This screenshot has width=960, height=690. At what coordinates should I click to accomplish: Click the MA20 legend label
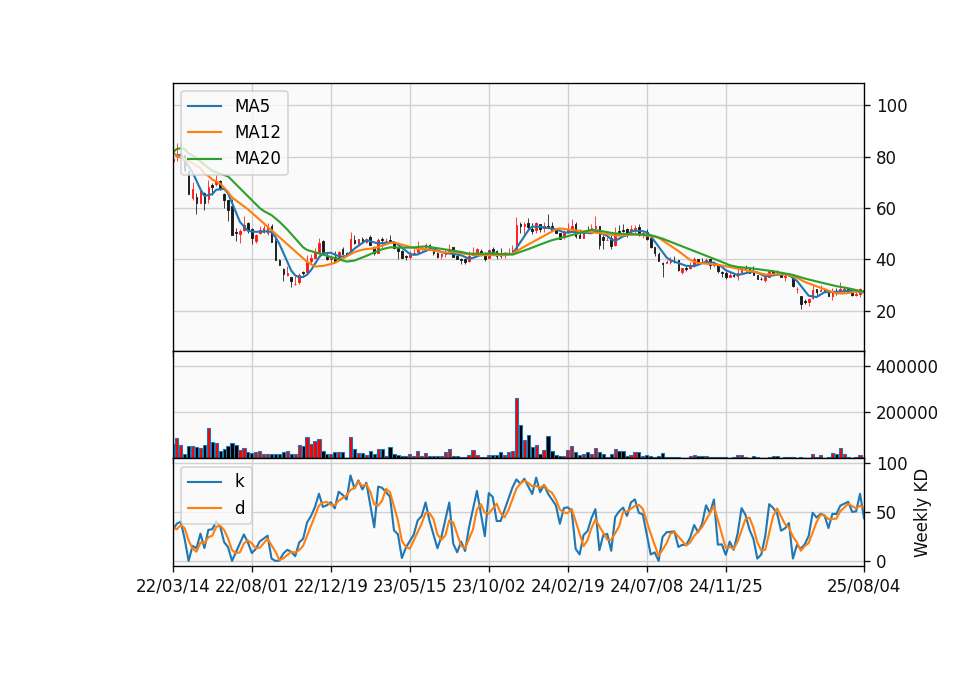(x=257, y=158)
